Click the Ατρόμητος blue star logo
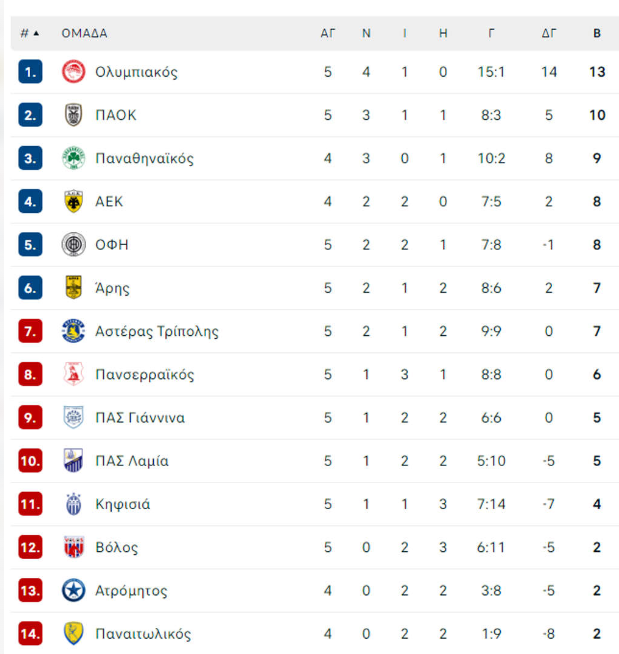 tap(73, 591)
